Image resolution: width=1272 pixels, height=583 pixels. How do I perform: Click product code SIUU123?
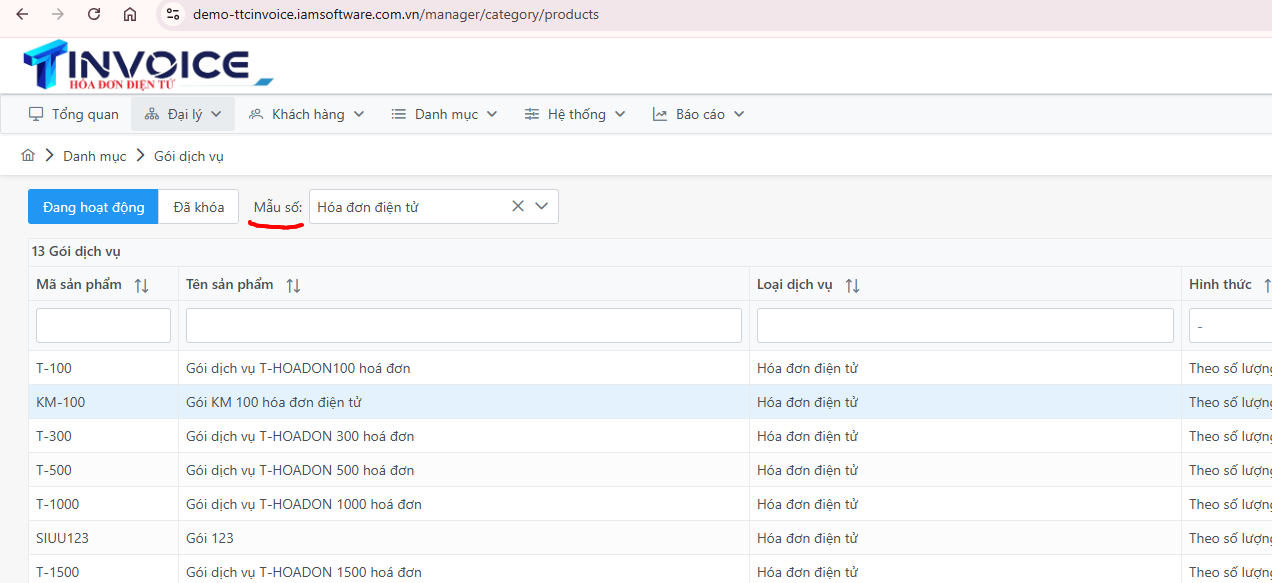coord(63,538)
